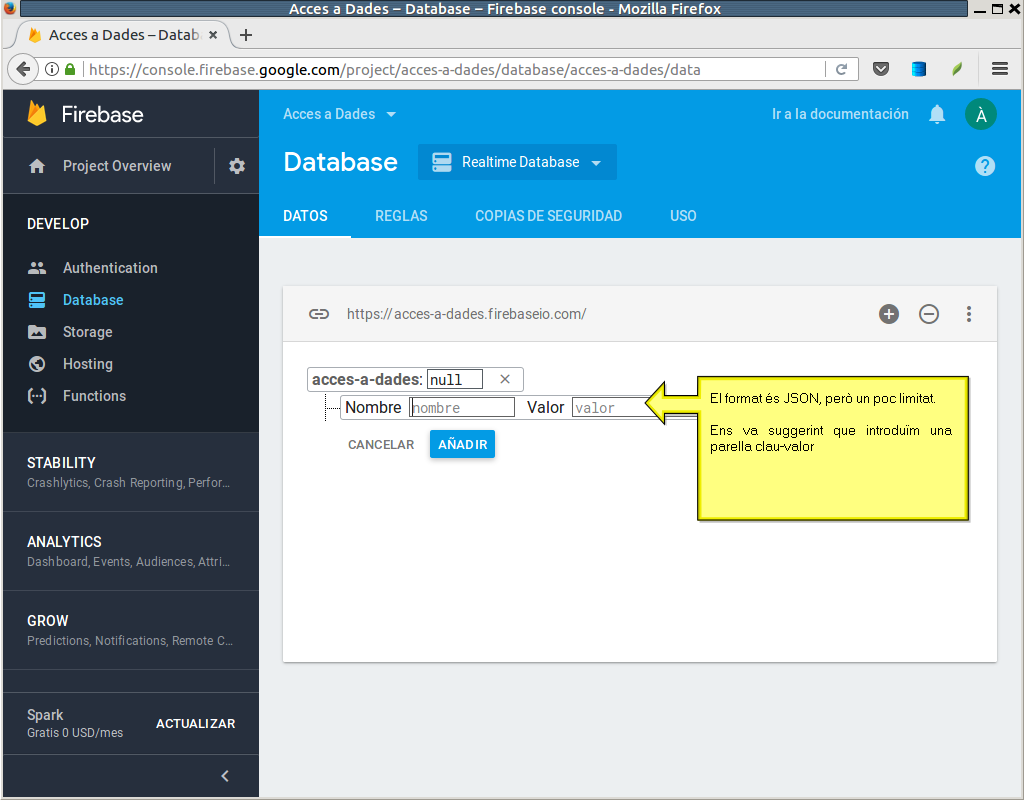The width and height of the screenshot is (1024, 800).
Task: Select Database in the sidebar
Action: 93,300
